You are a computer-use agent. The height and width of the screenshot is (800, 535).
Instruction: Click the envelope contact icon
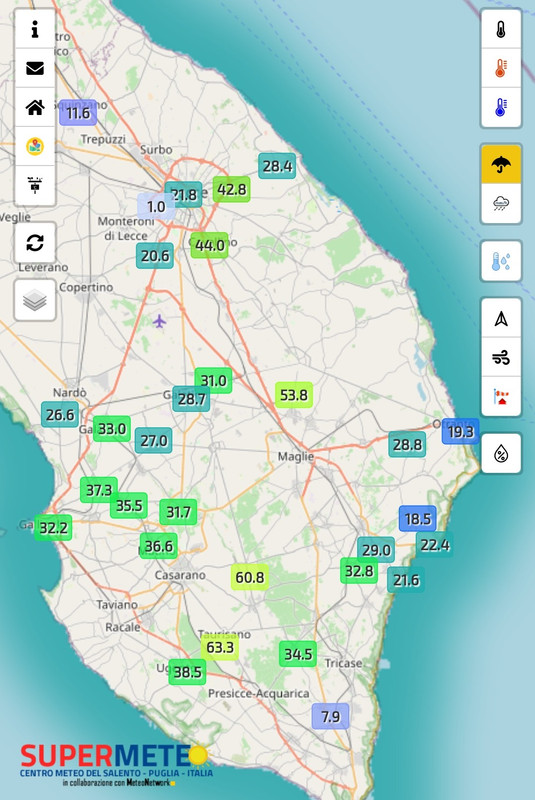coord(35,68)
